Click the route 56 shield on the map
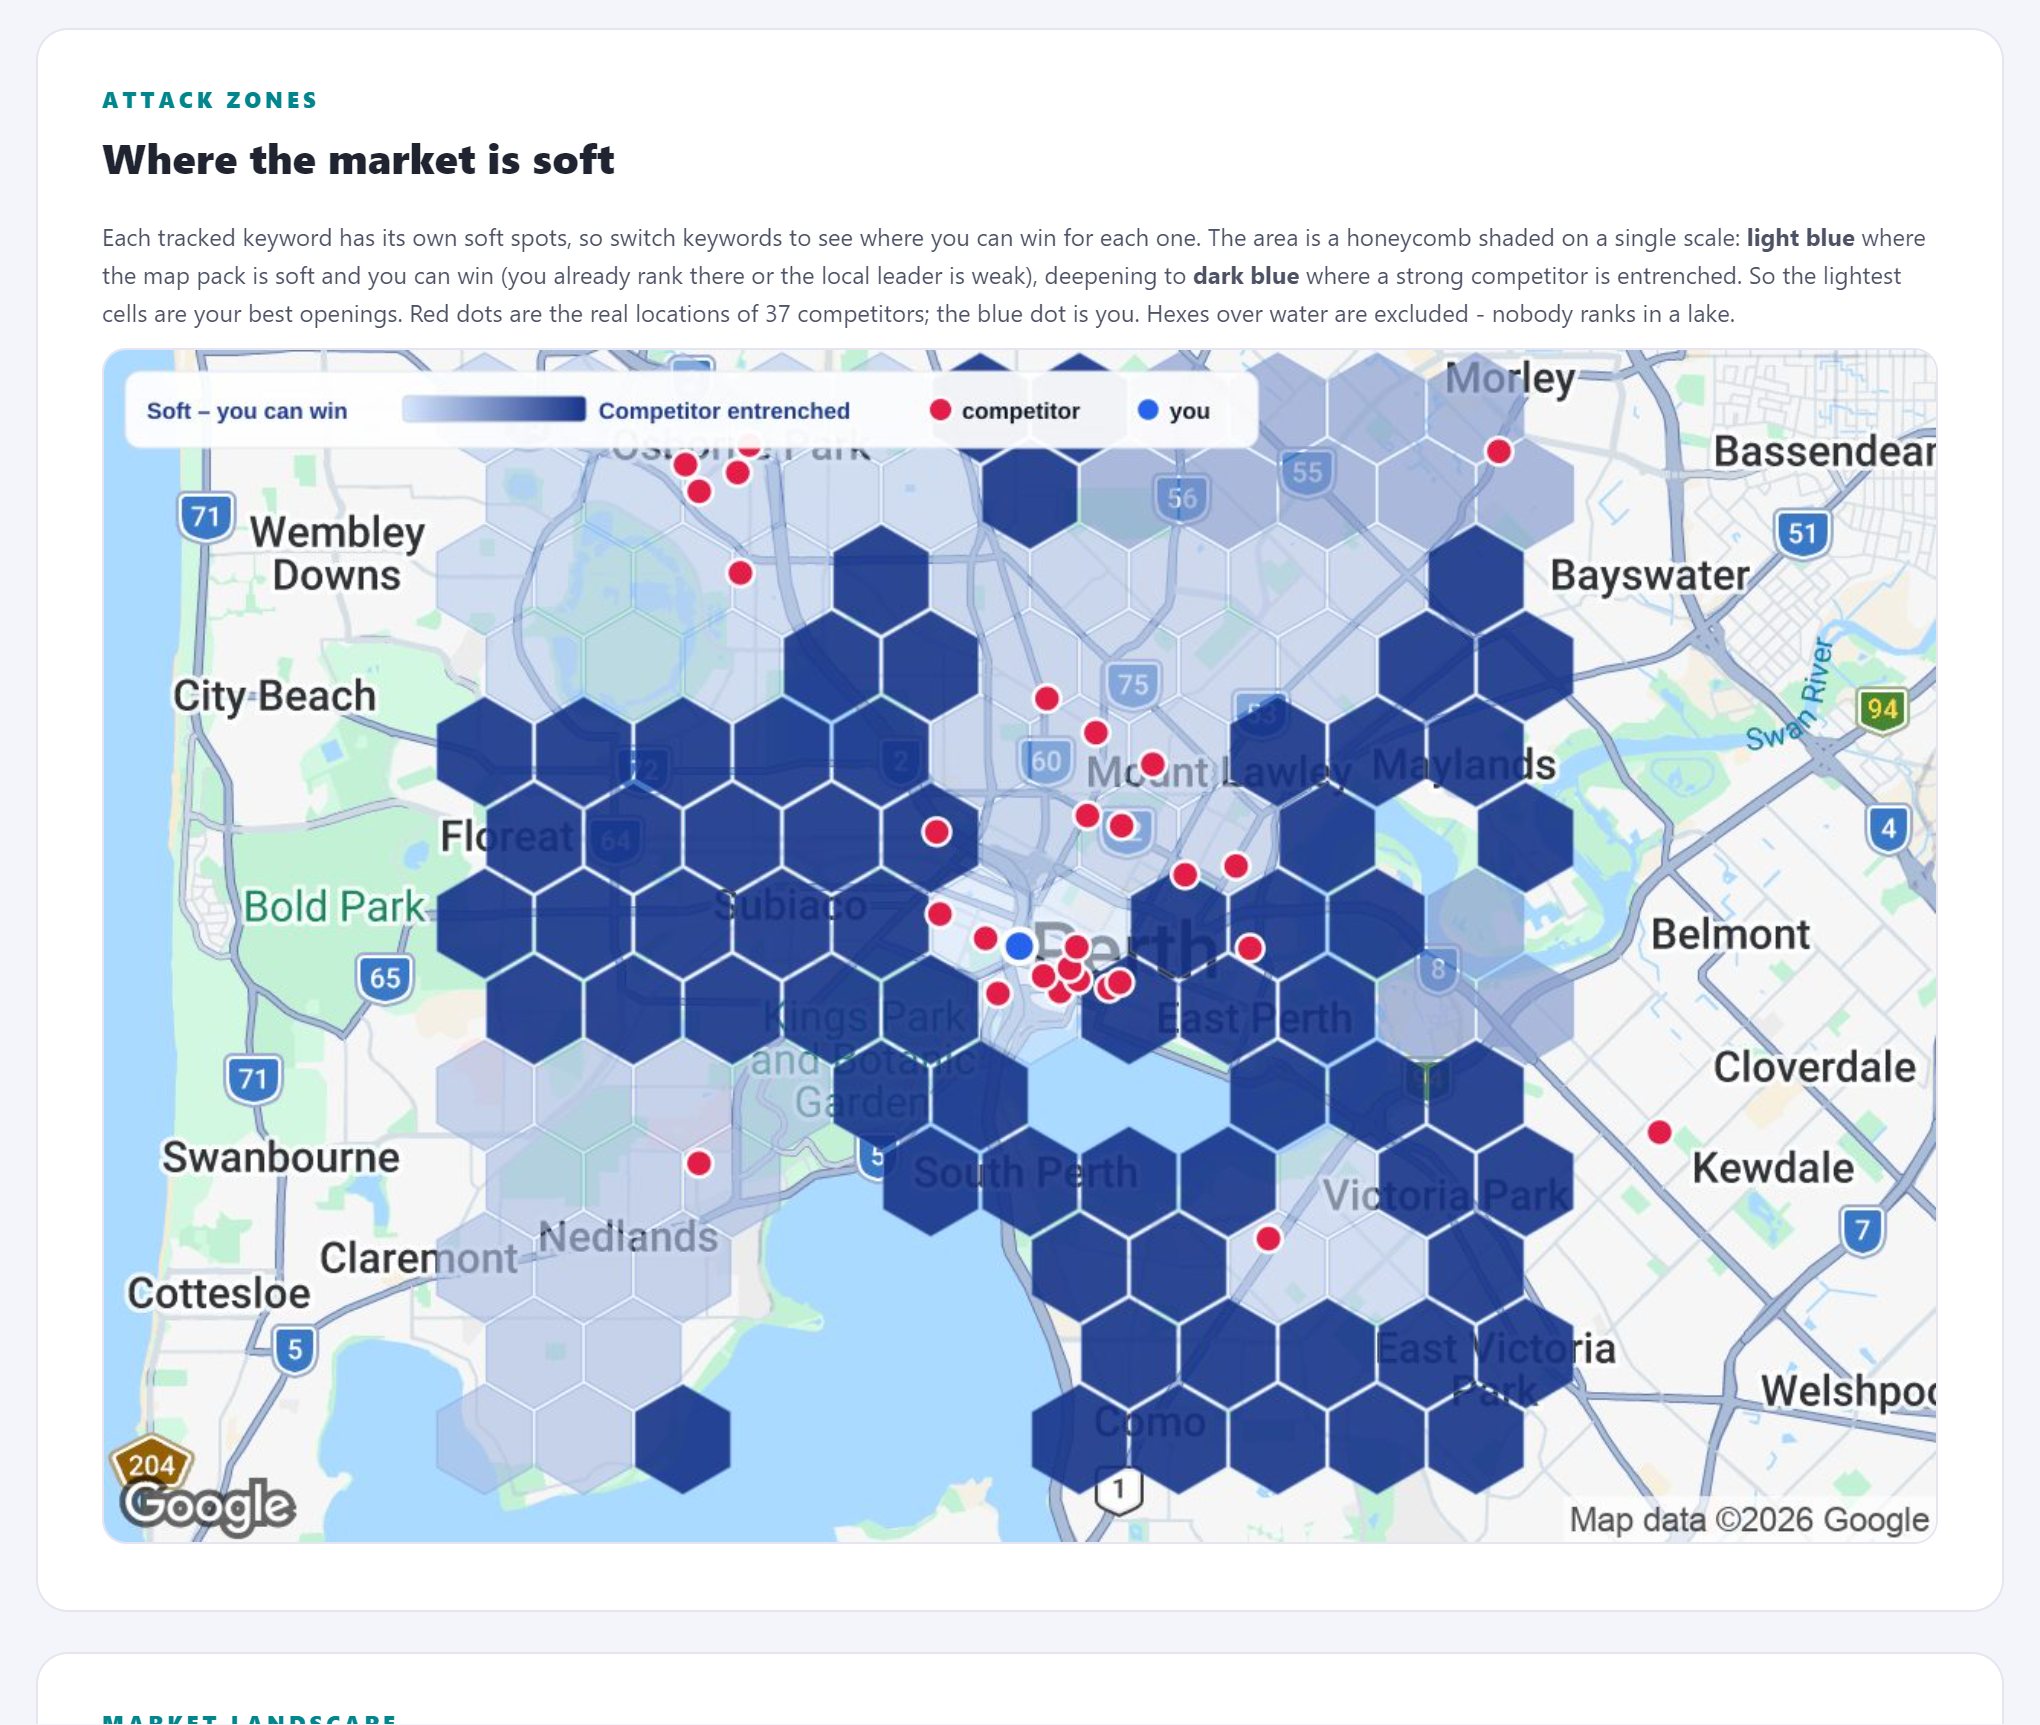Viewport: 2040px width, 1725px height. 1181,498
